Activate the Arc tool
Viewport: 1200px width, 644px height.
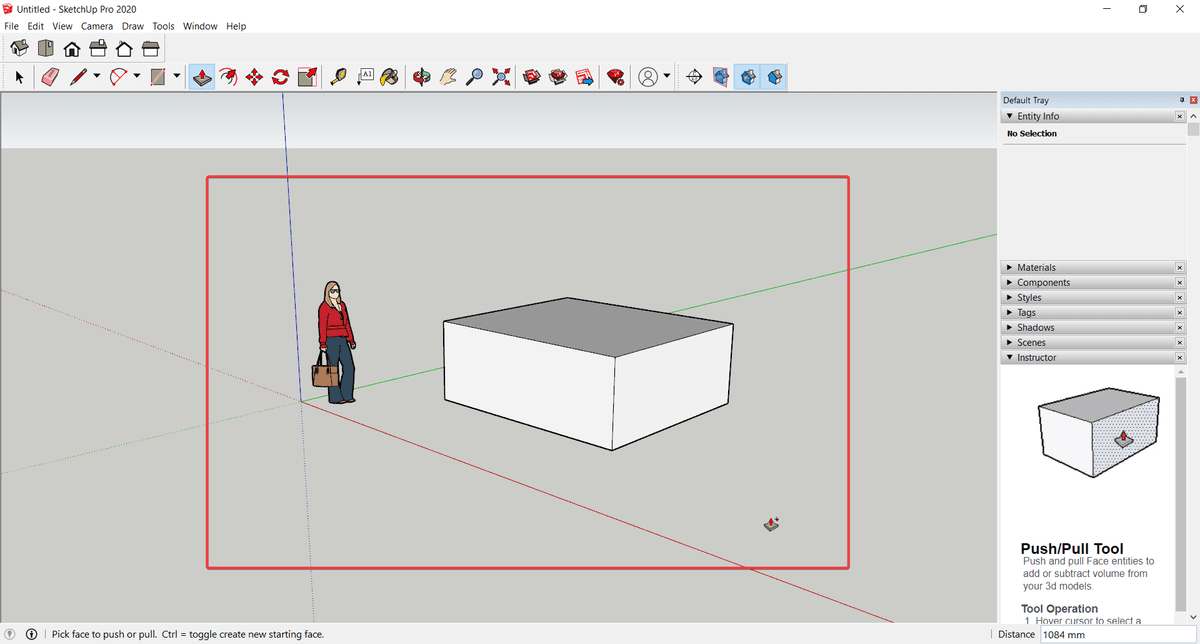pos(119,77)
